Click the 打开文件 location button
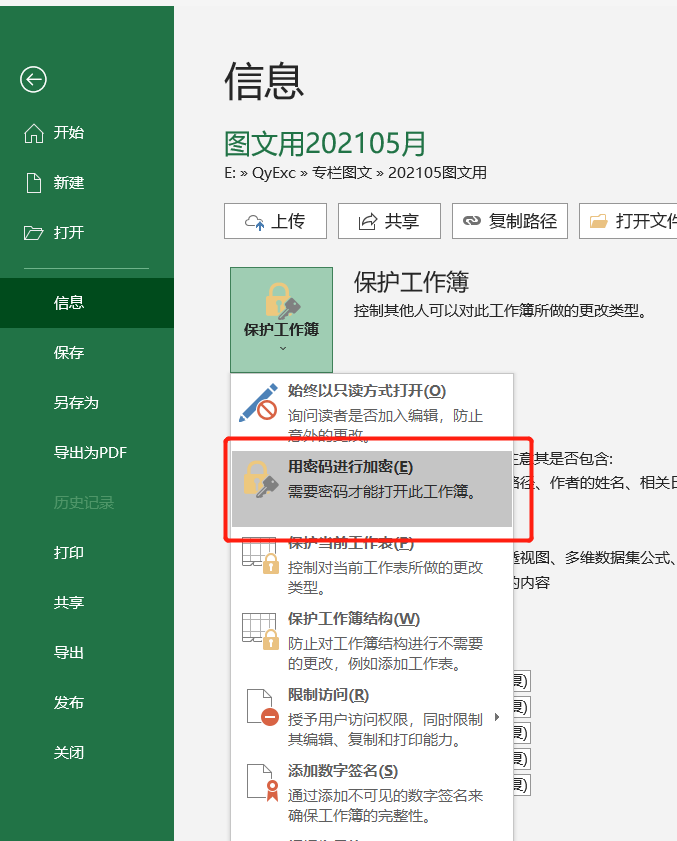The image size is (677, 841). coord(630,221)
